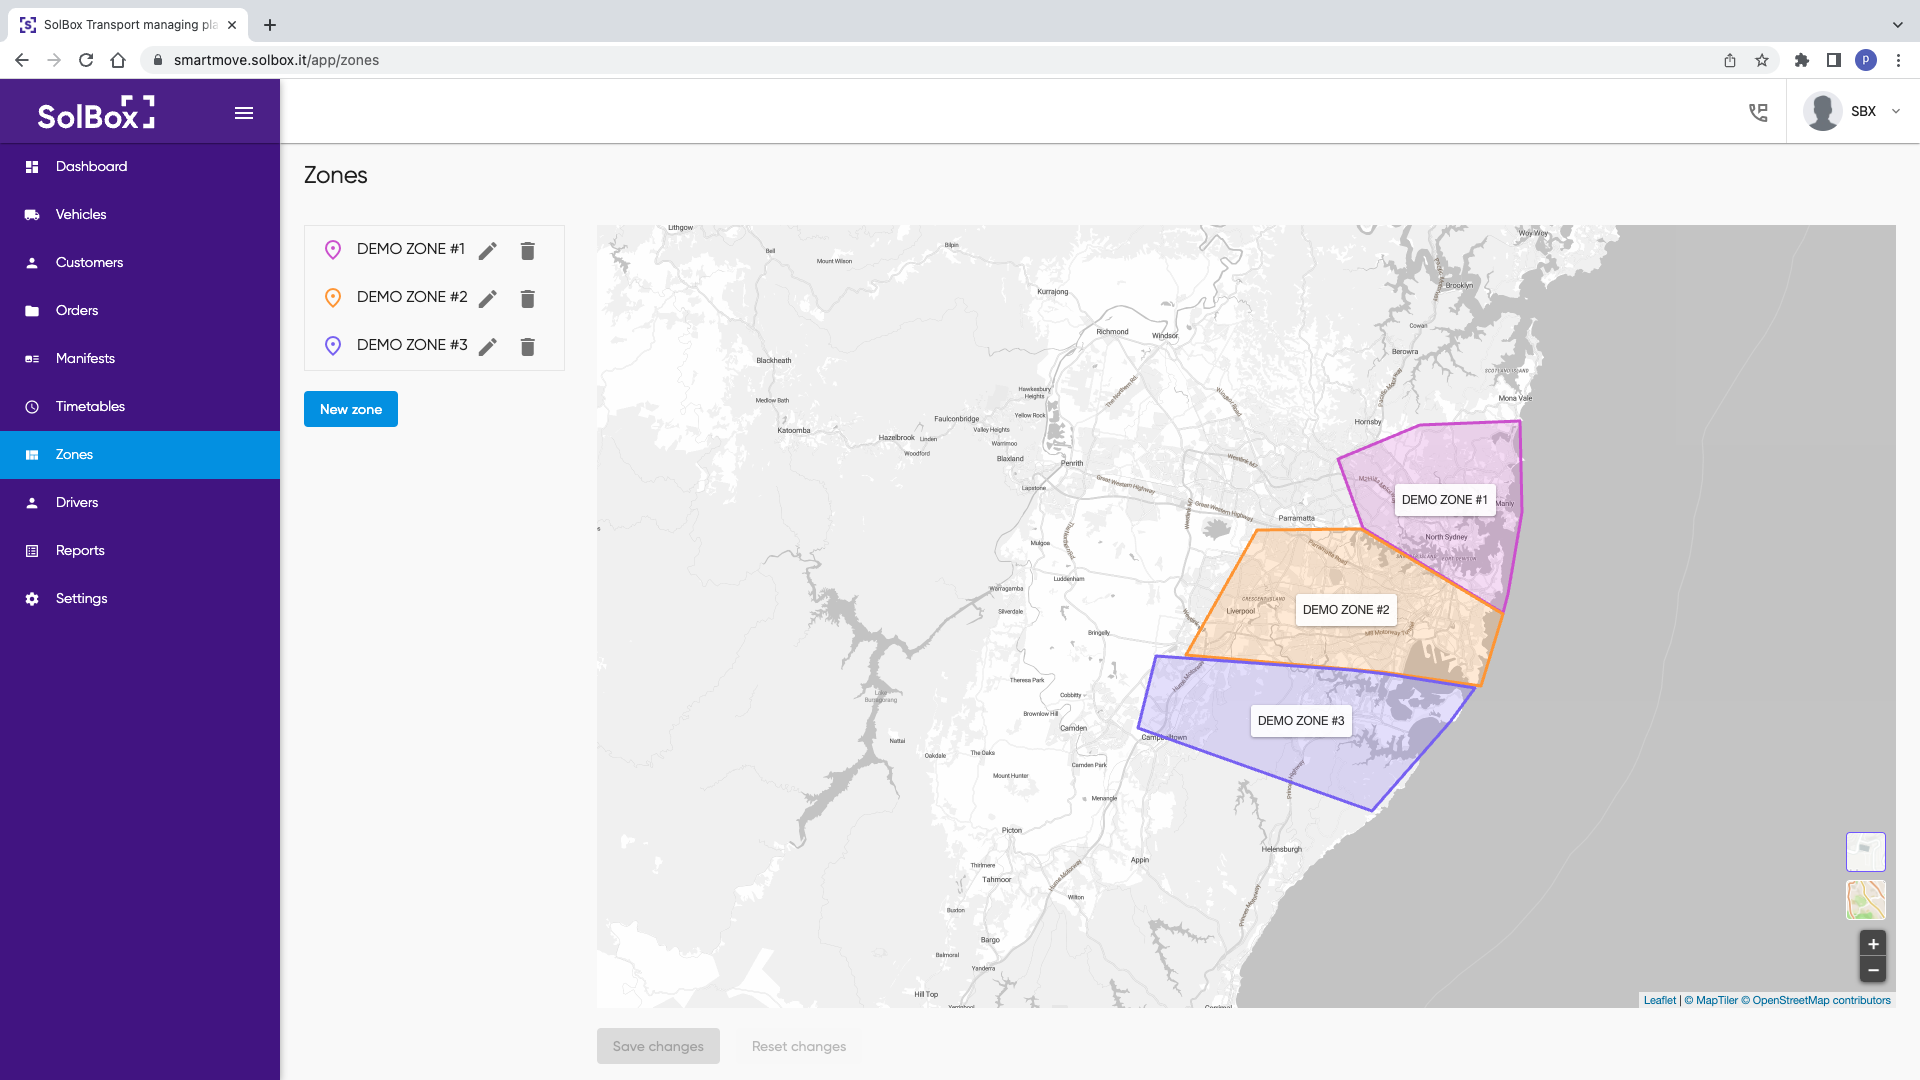The height and width of the screenshot is (1080, 1920).
Task: Go to Customers in sidebar
Action: click(140, 263)
